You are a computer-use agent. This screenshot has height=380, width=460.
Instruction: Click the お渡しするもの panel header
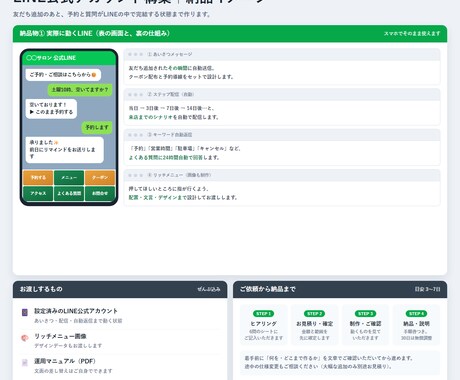120,289
